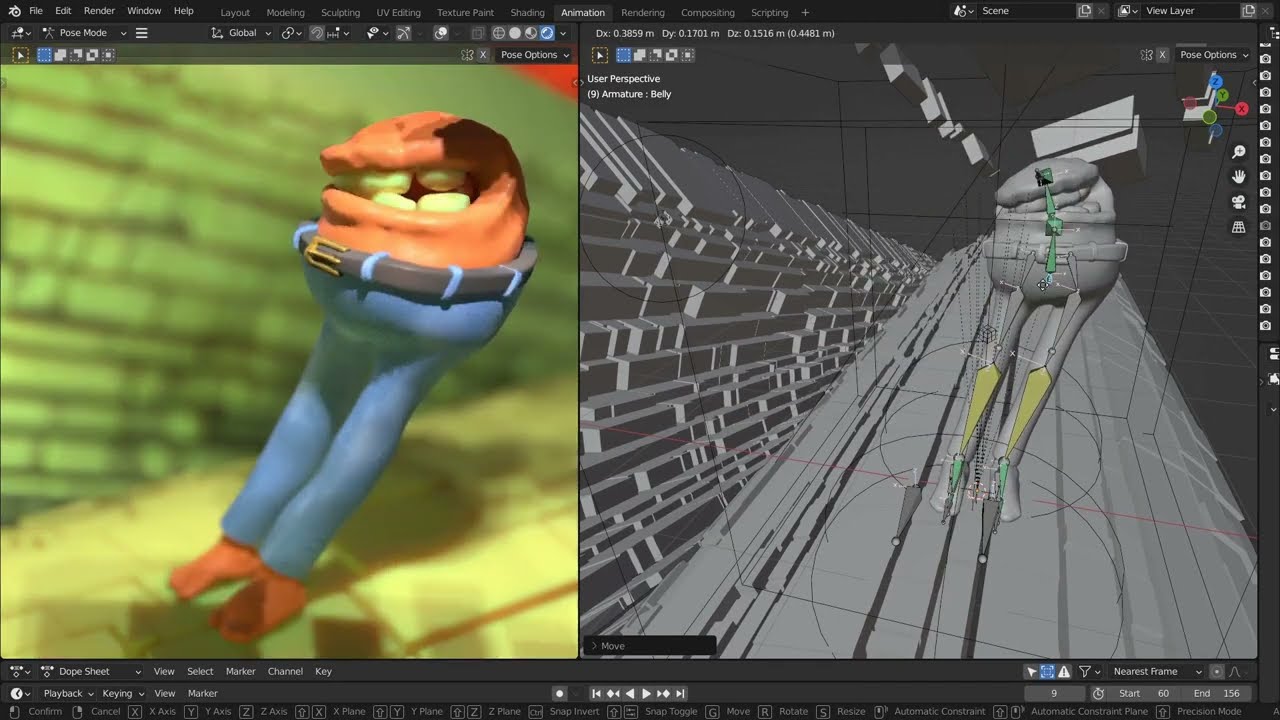Open Pose Options in right viewport
This screenshot has height=720, width=1280.
tap(1214, 55)
